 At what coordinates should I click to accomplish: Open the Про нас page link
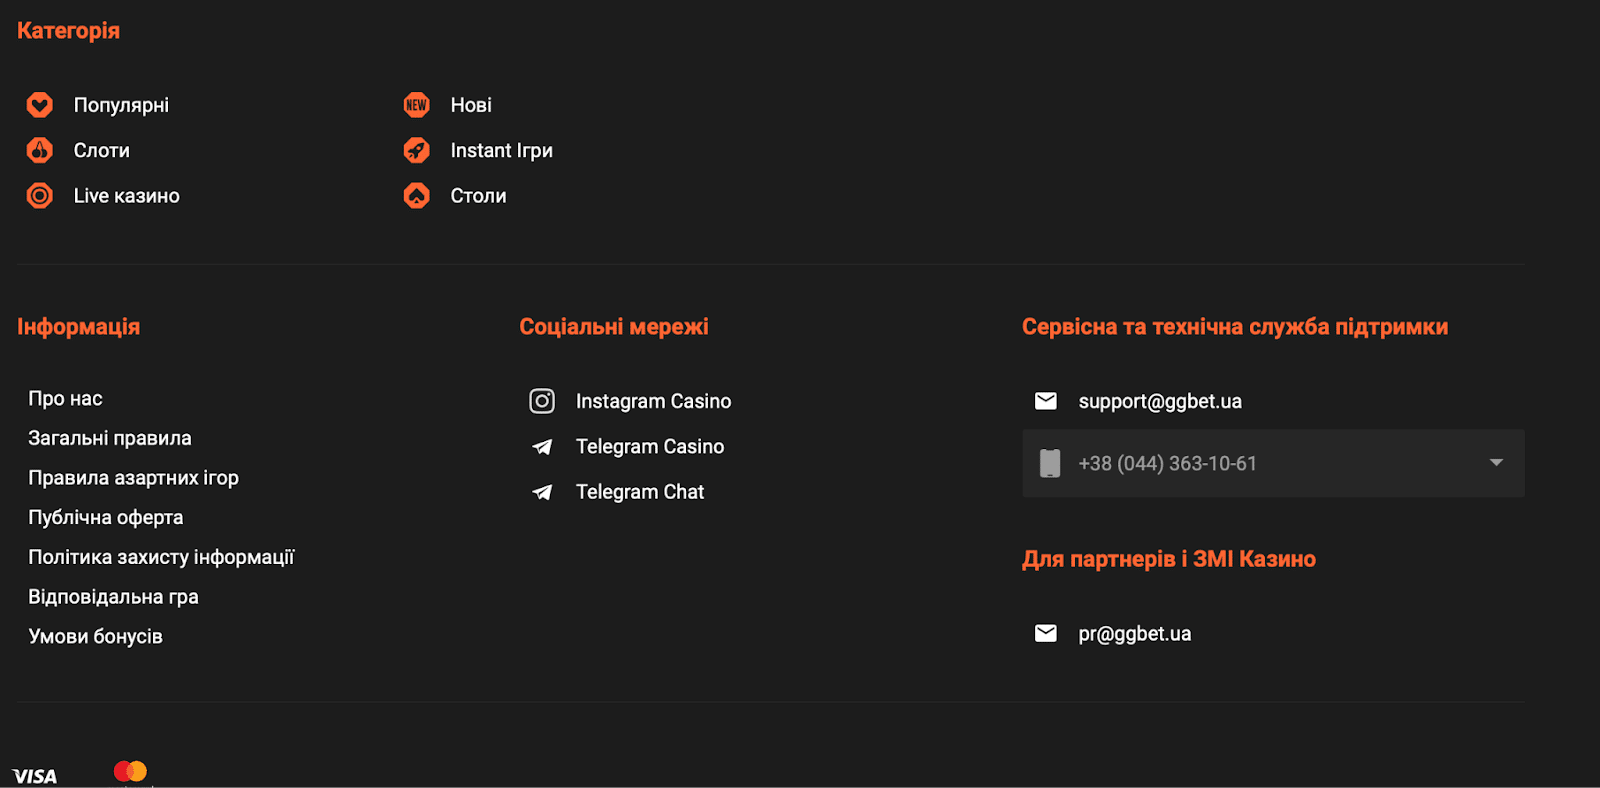click(66, 399)
